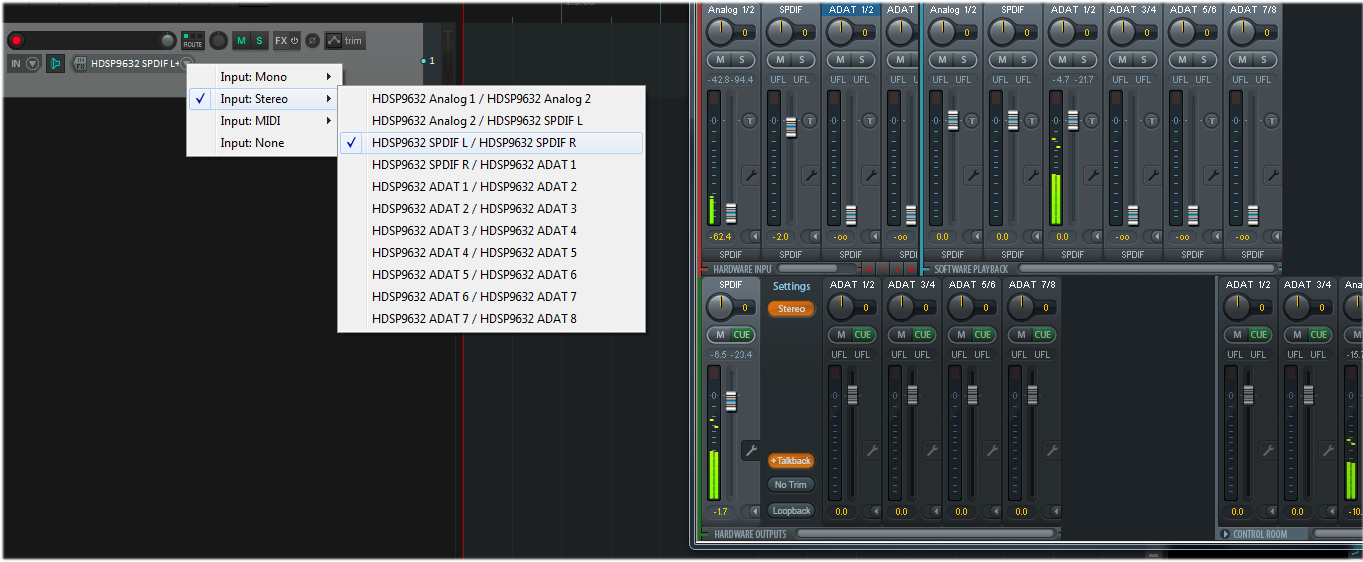Screen dimensions: 1363x562
Task: Mute Hardware Inputs Analog 1/2 channel
Action: (x=720, y=59)
